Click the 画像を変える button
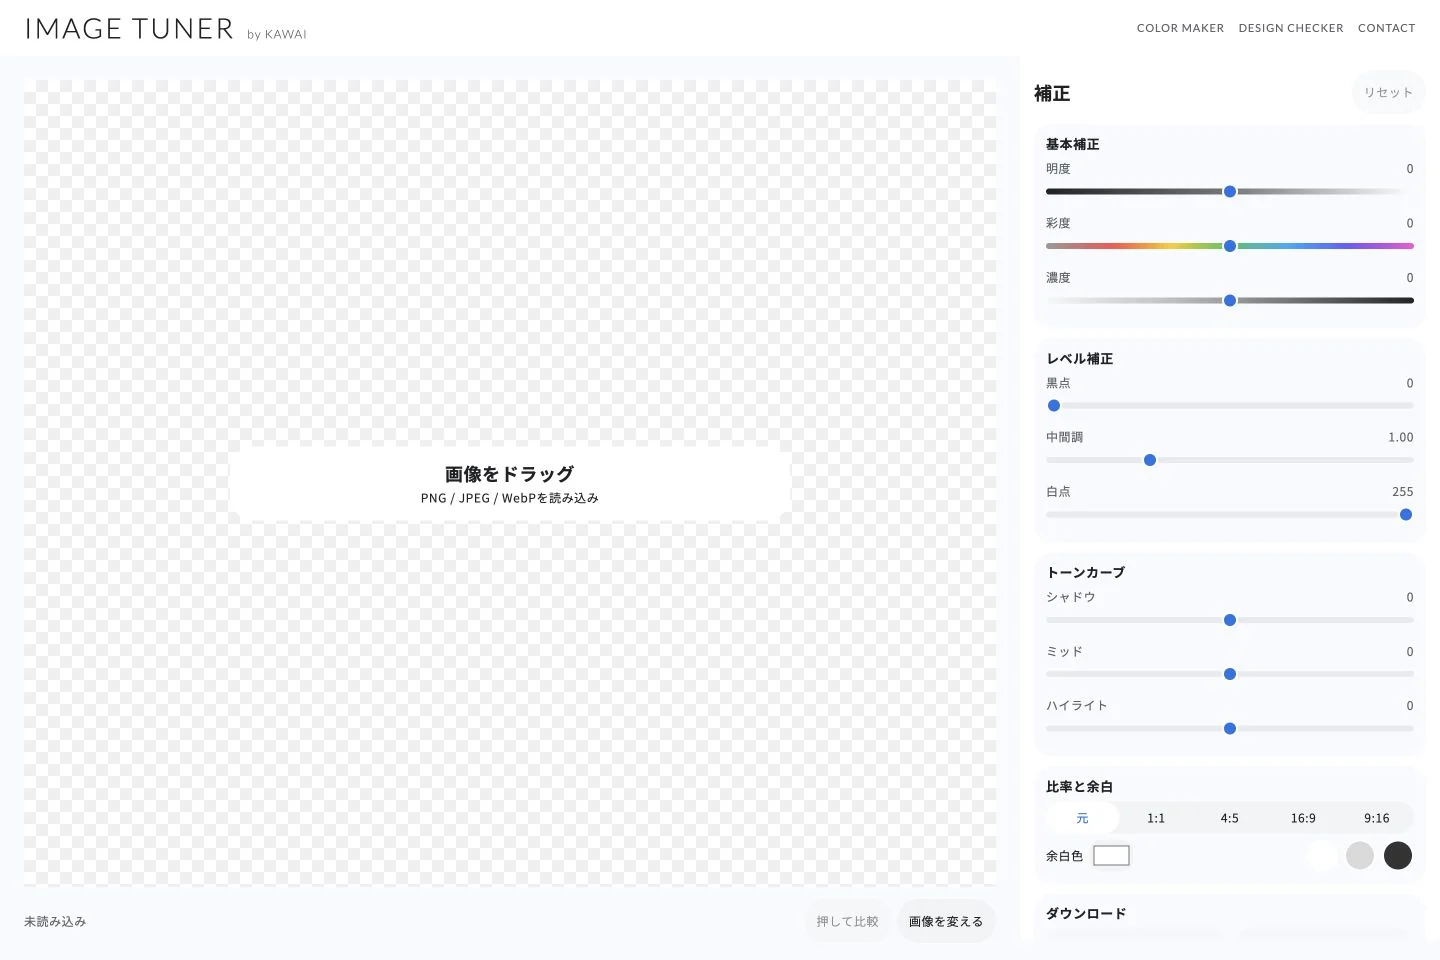Image resolution: width=1440 pixels, height=960 pixels. (946, 922)
